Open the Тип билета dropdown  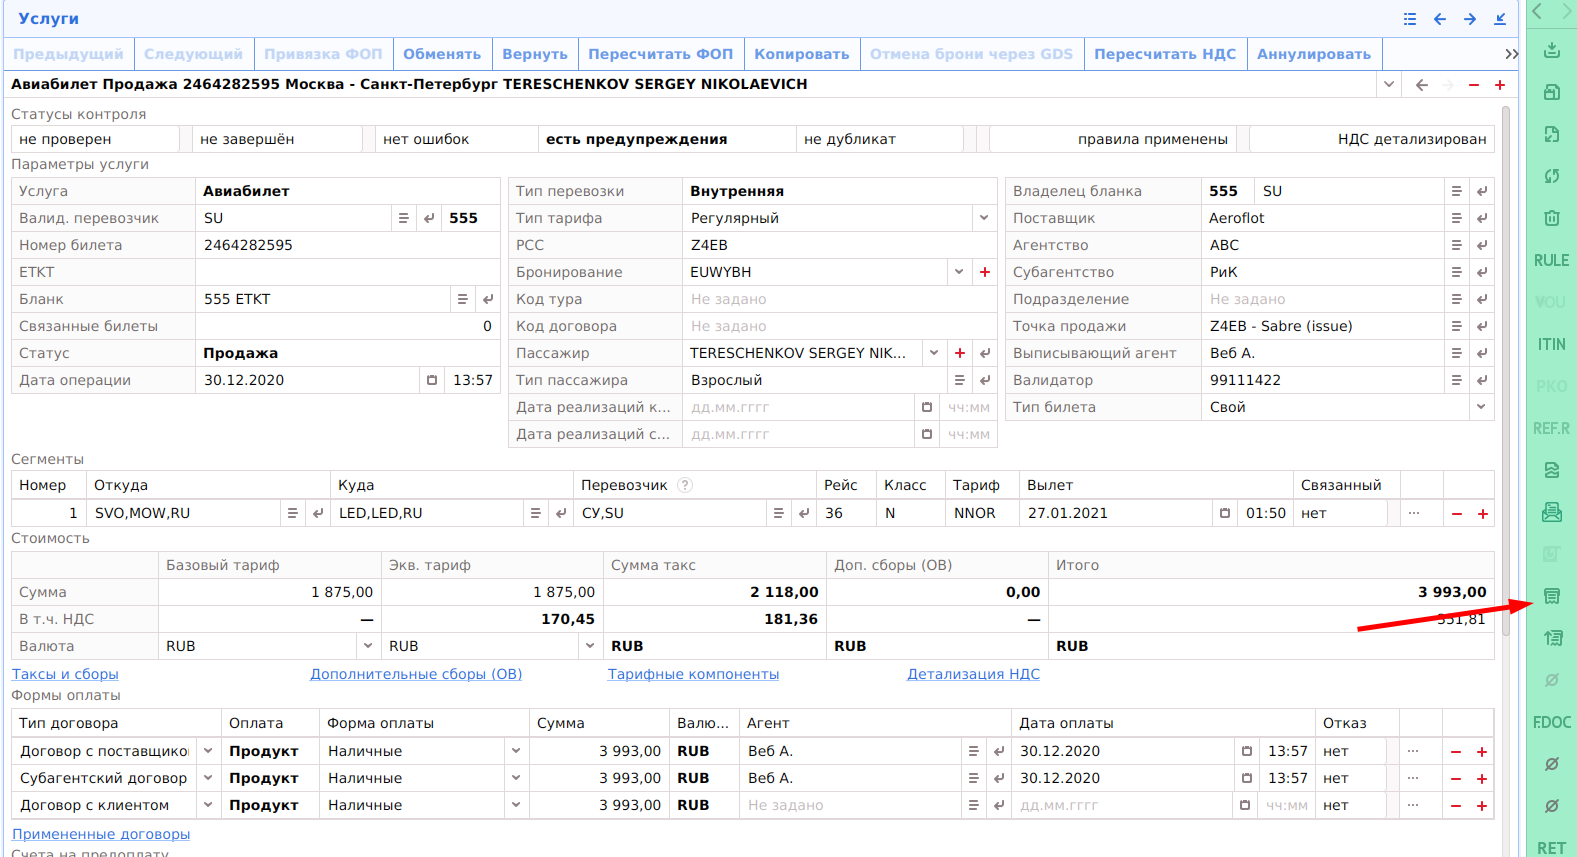1481,407
